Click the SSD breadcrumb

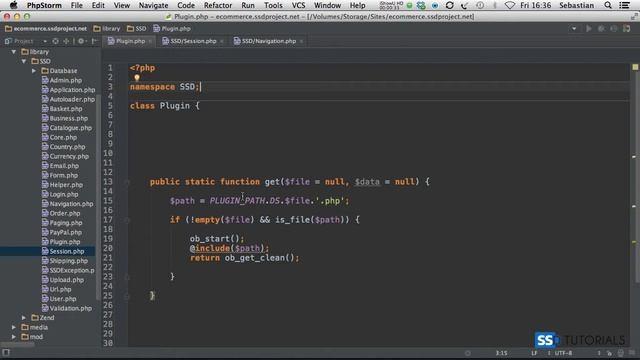tap(137, 29)
